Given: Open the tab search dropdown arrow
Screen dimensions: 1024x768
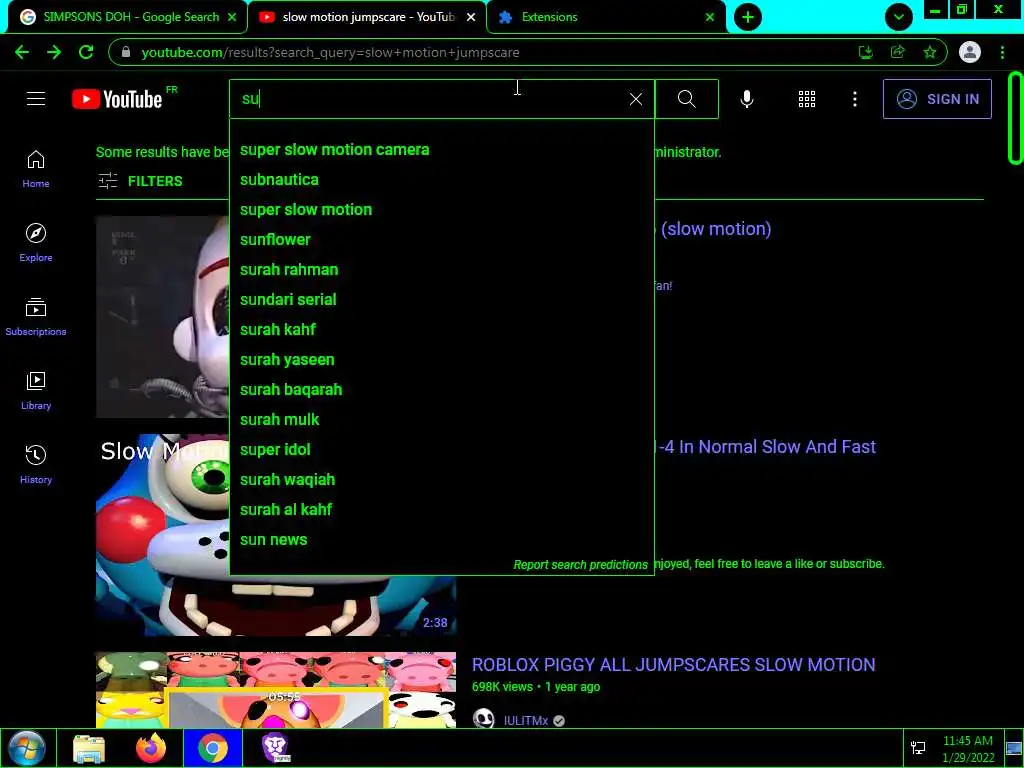Looking at the screenshot, I should point(899,17).
